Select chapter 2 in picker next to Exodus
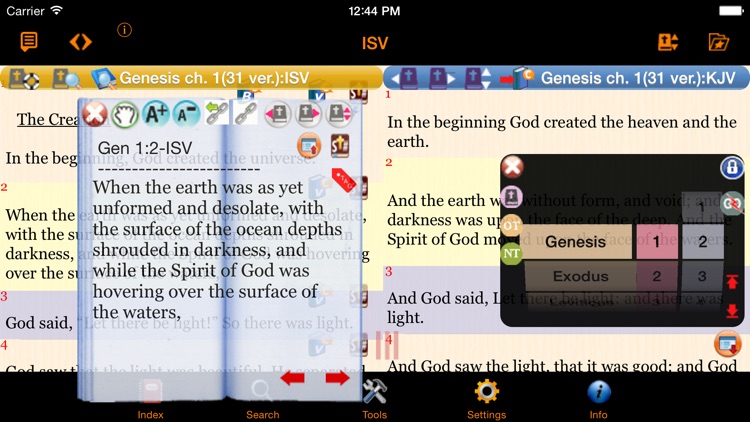This screenshot has width=750, height=422. pos(657,276)
